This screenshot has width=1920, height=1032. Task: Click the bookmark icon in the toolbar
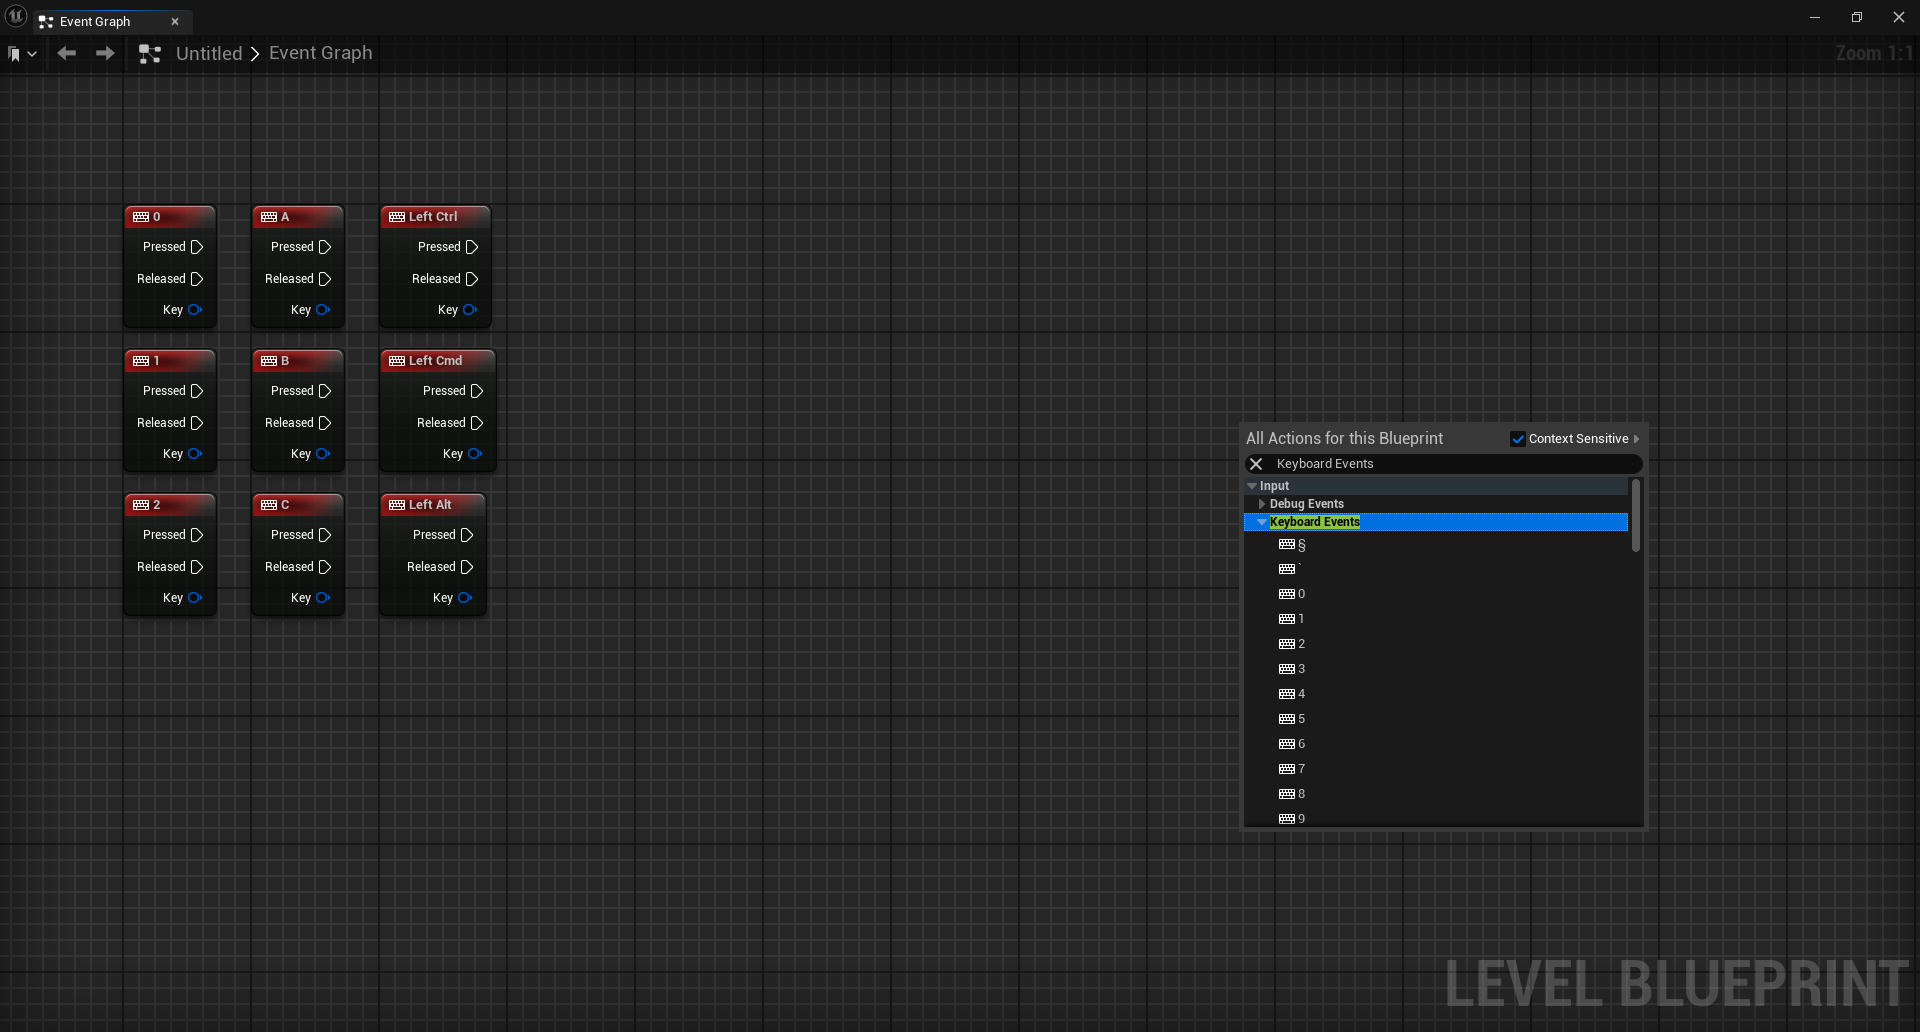click(14, 54)
